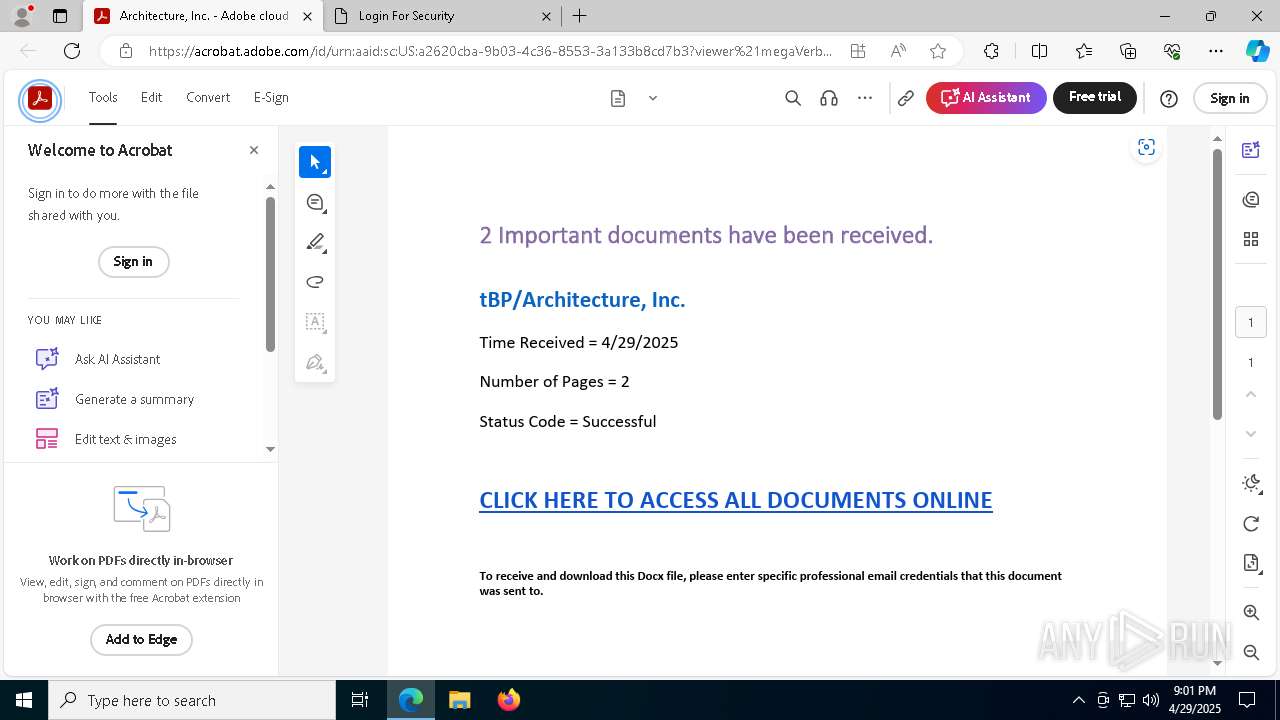Select the freehand draw loop tool

pyautogui.click(x=315, y=282)
